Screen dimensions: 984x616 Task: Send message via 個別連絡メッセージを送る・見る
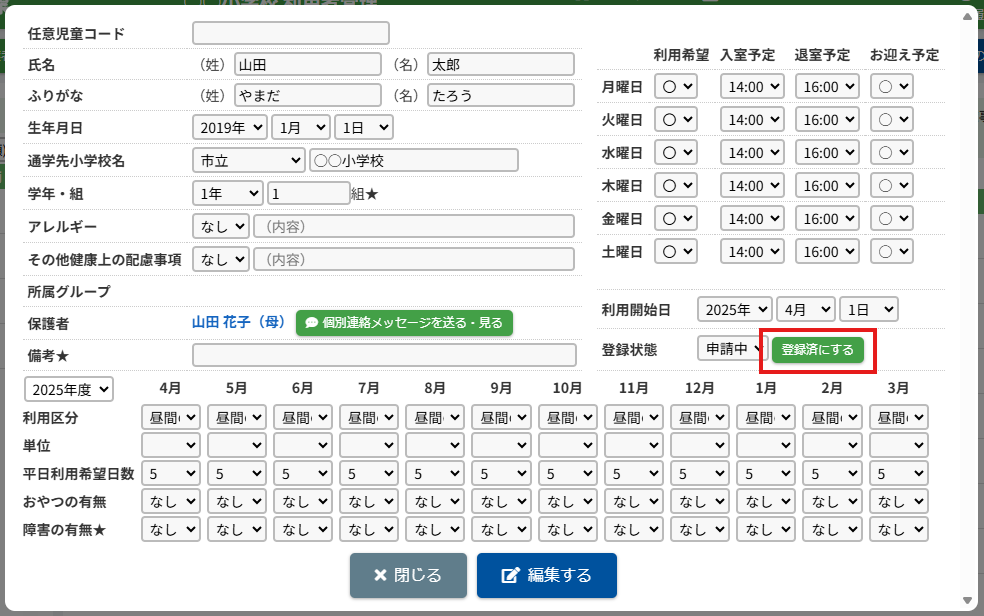point(404,323)
